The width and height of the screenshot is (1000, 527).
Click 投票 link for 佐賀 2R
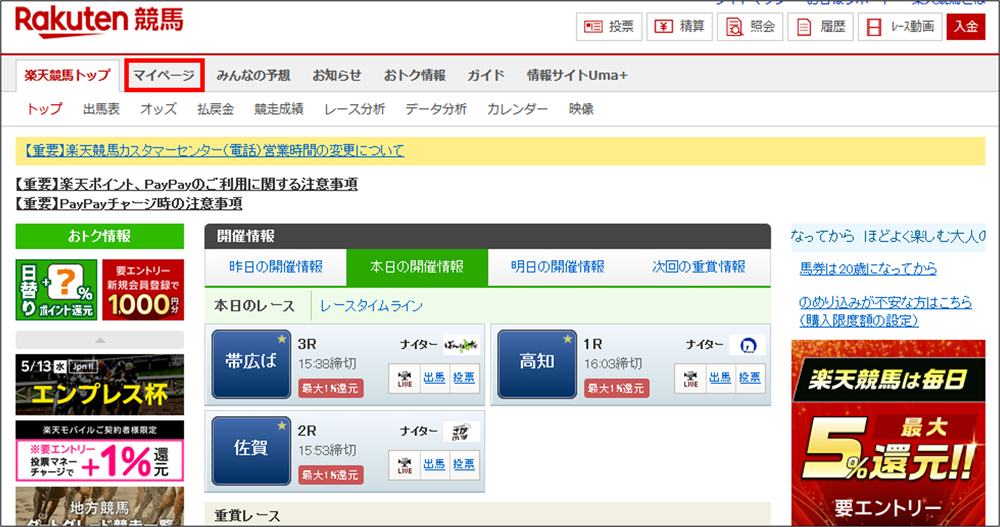click(464, 464)
